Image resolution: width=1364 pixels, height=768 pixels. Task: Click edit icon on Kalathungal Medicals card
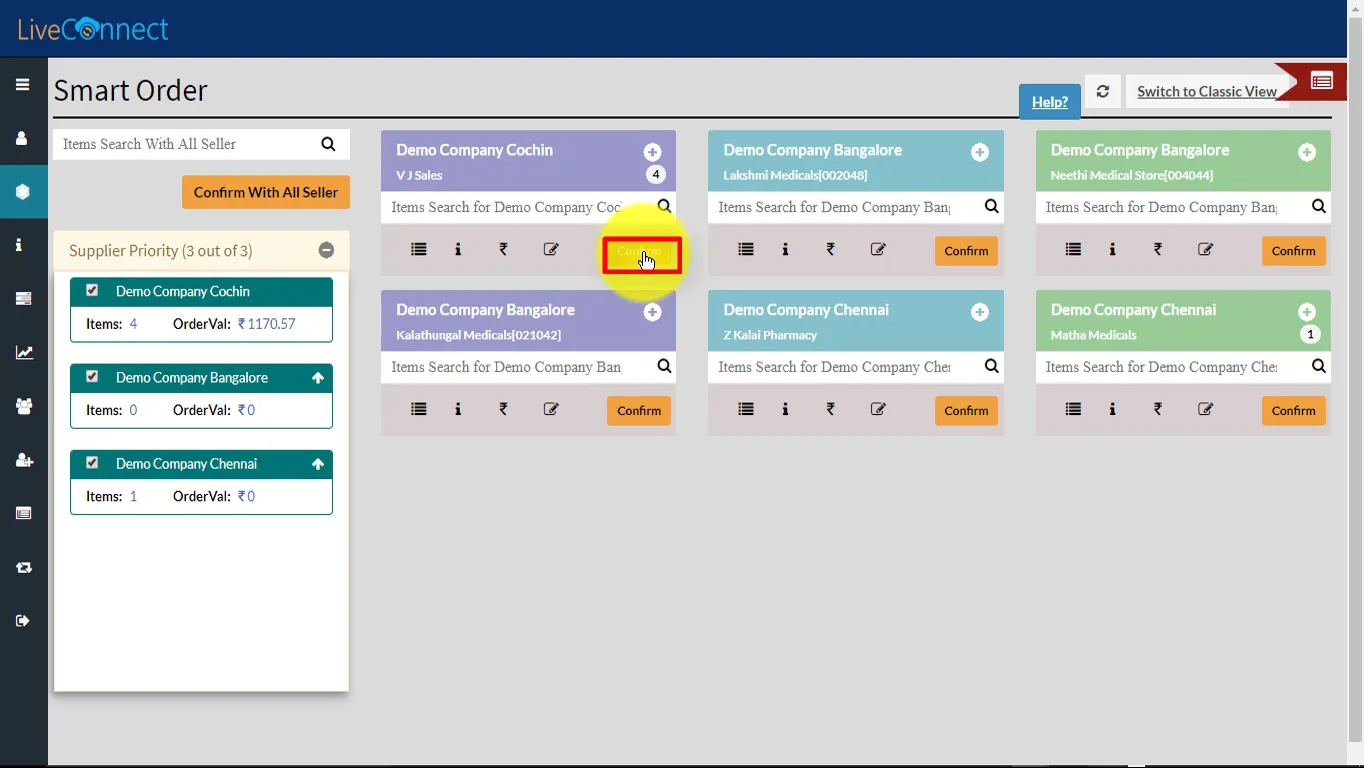coord(551,409)
